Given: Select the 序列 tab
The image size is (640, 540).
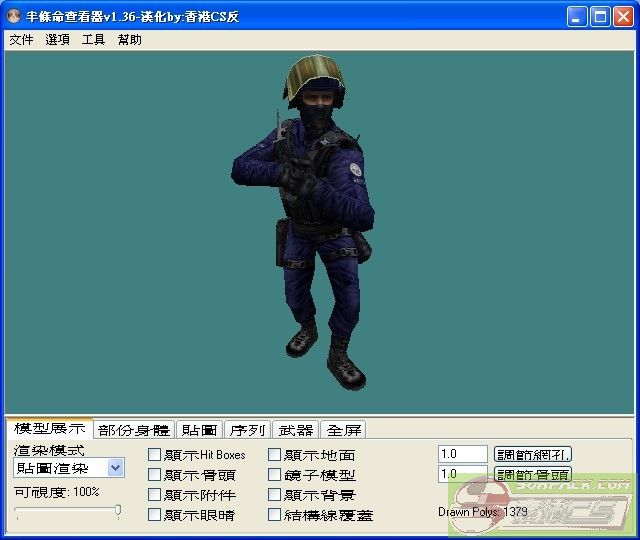Looking at the screenshot, I should 247,430.
